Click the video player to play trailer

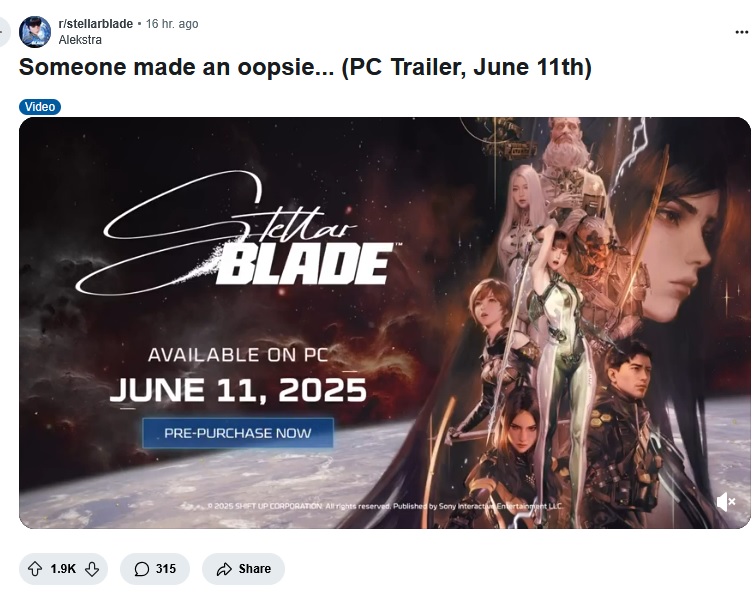tap(385, 323)
